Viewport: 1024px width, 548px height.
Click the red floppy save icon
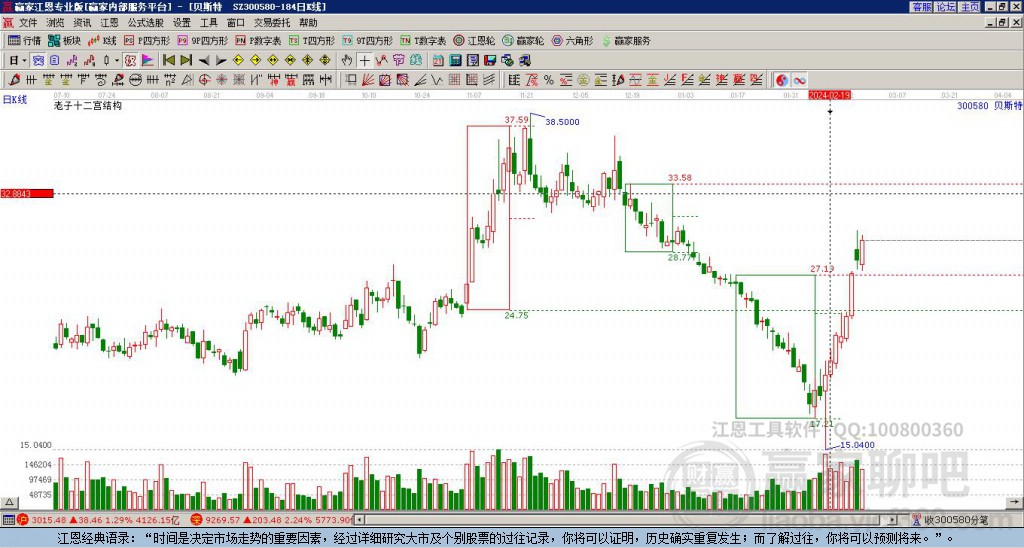(x=490, y=61)
